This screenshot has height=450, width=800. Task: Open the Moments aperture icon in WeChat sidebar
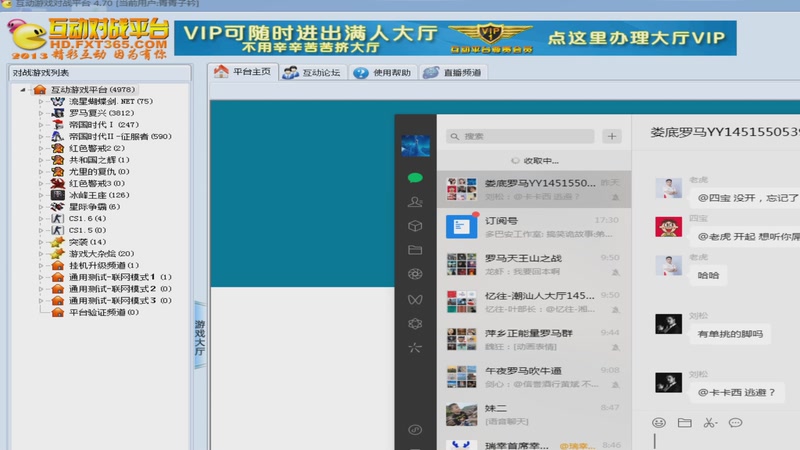tap(415, 274)
